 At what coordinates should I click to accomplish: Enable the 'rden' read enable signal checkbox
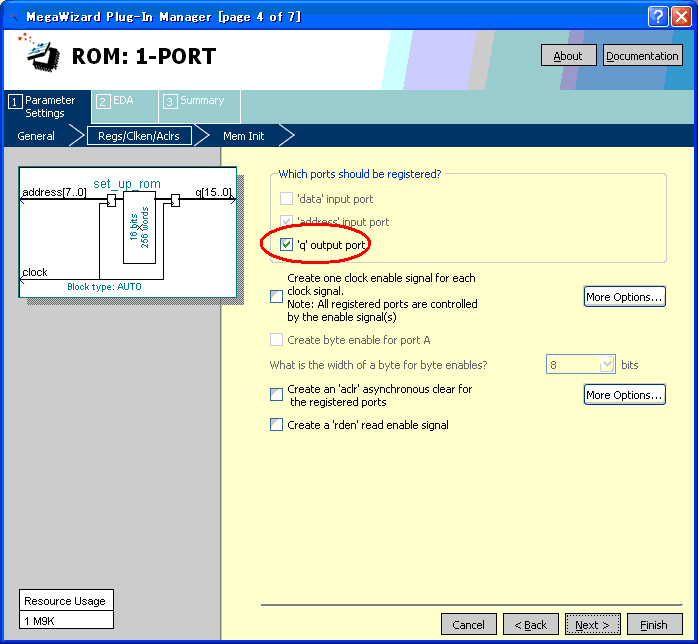pos(276,425)
